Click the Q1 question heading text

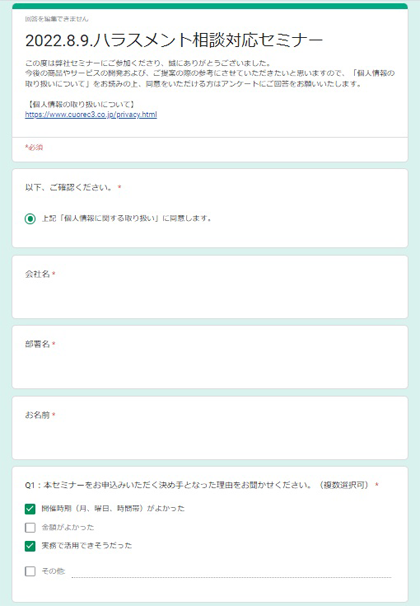[x=197, y=485]
